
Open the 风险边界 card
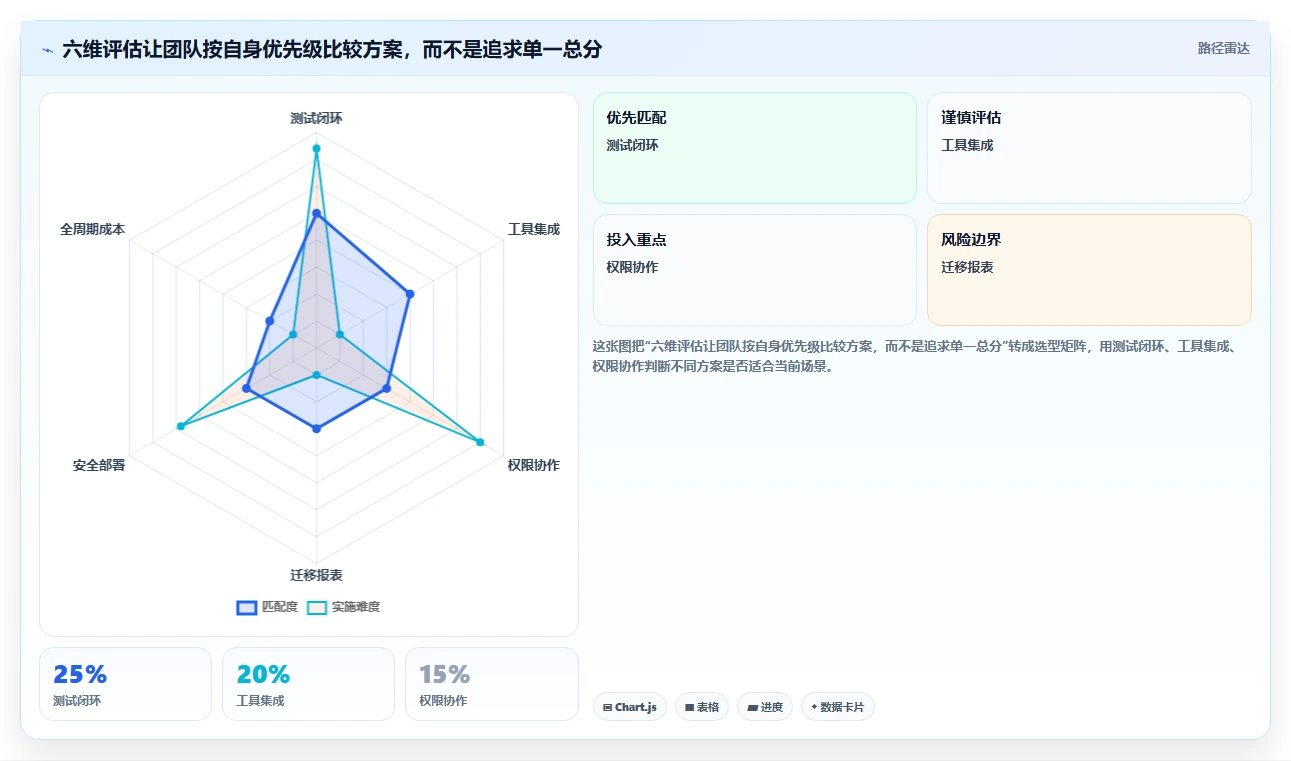point(1089,270)
